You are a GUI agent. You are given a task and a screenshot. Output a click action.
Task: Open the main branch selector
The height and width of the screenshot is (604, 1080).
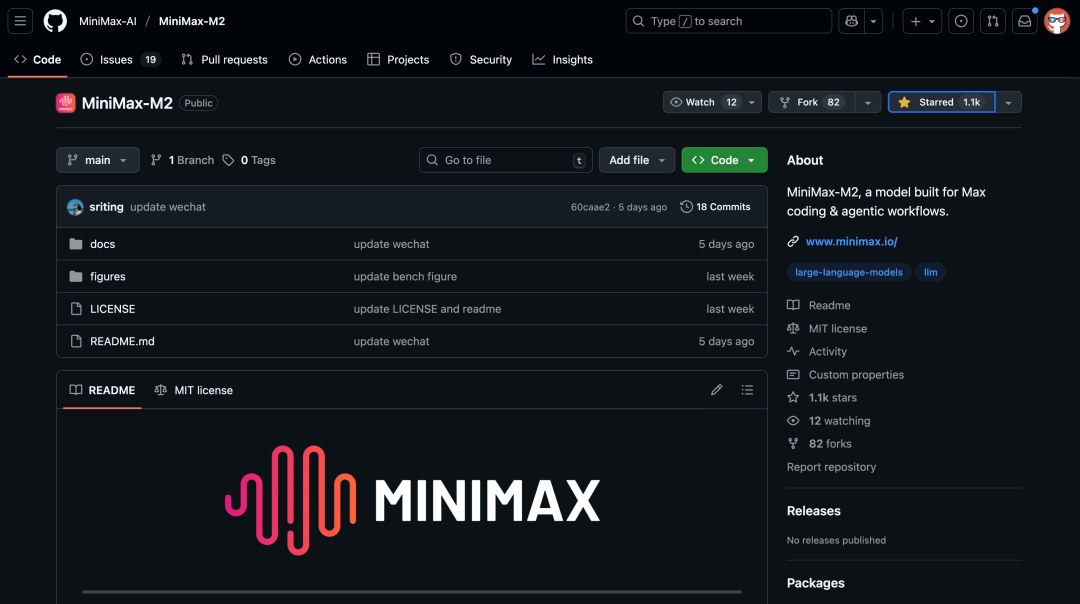[x=98, y=160]
